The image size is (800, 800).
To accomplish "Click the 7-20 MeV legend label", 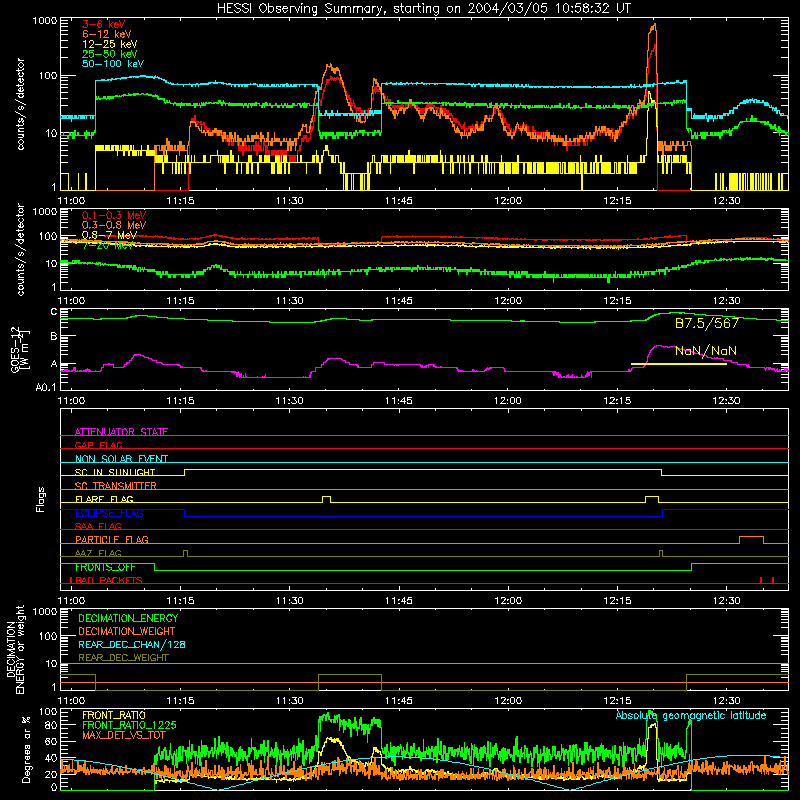I will coord(107,245).
